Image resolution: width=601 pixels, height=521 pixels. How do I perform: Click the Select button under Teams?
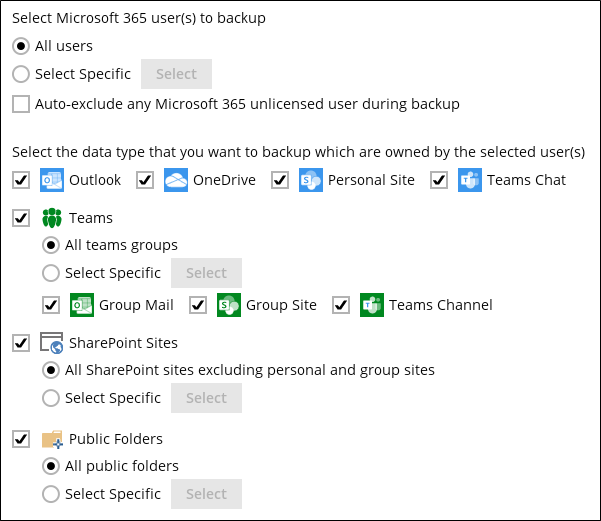206,273
